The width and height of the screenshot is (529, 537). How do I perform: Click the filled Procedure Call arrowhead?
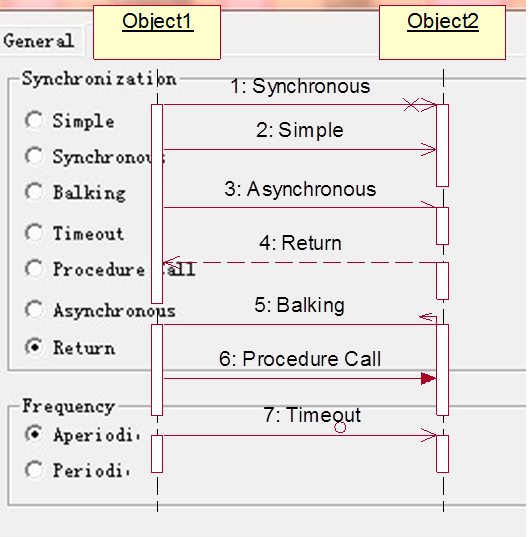pos(428,379)
